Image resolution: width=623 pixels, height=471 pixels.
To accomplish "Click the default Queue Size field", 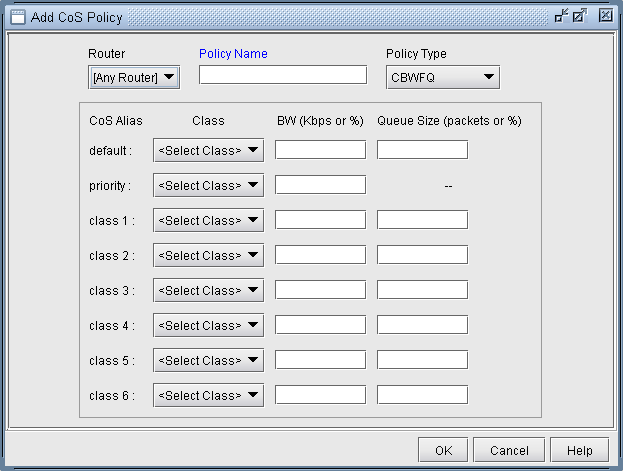I will tap(422, 150).
